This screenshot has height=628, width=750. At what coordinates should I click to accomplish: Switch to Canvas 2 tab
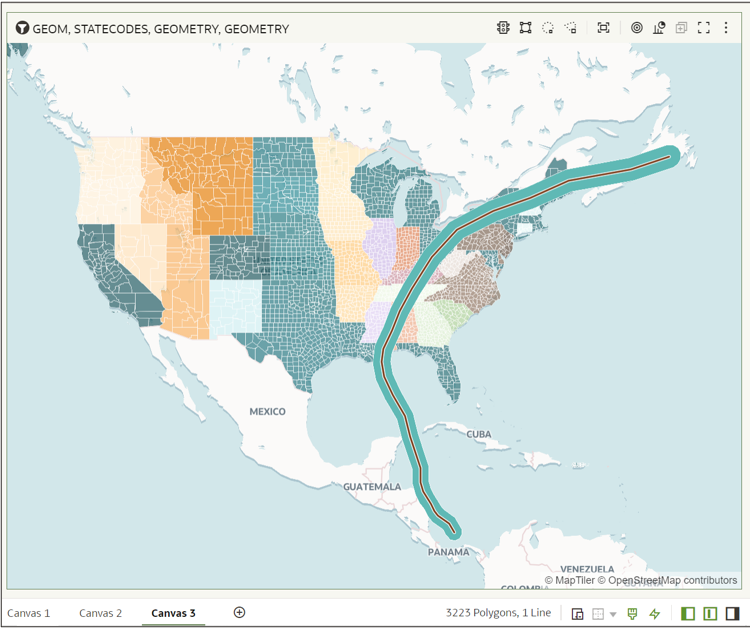pos(100,613)
